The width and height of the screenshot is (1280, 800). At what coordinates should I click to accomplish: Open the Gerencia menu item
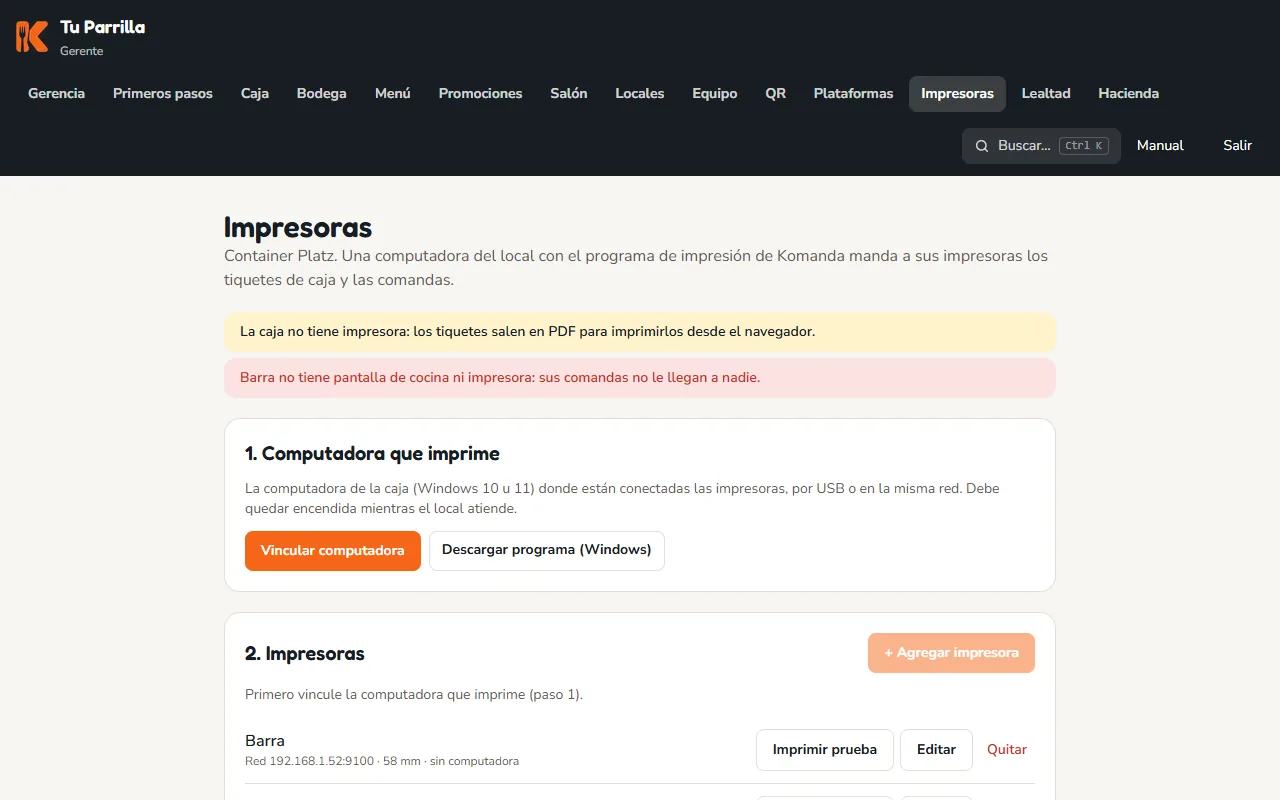pyautogui.click(x=56, y=94)
